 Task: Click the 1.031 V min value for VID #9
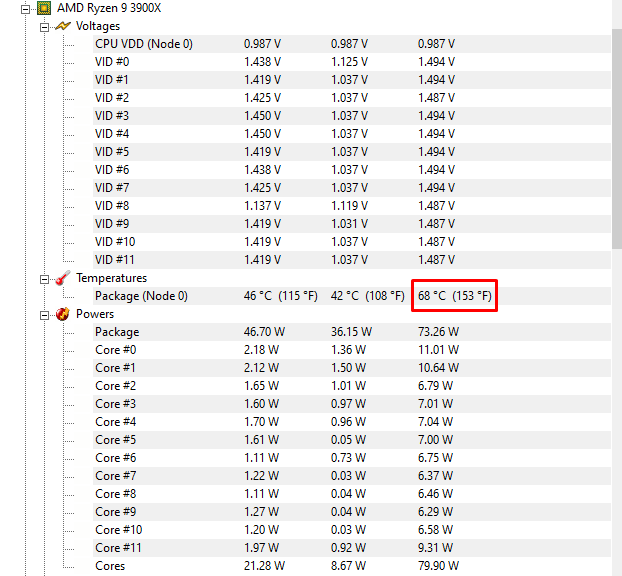click(349, 224)
